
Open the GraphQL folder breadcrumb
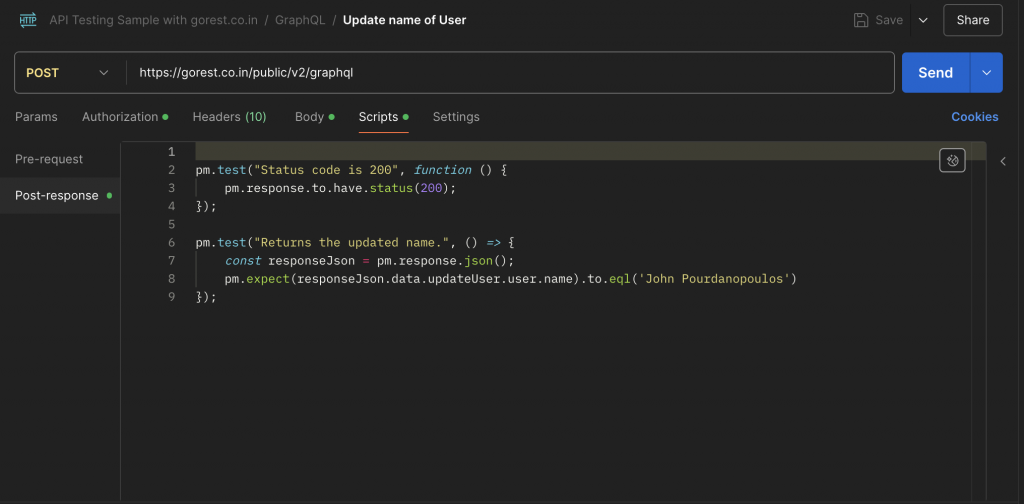tap(300, 20)
